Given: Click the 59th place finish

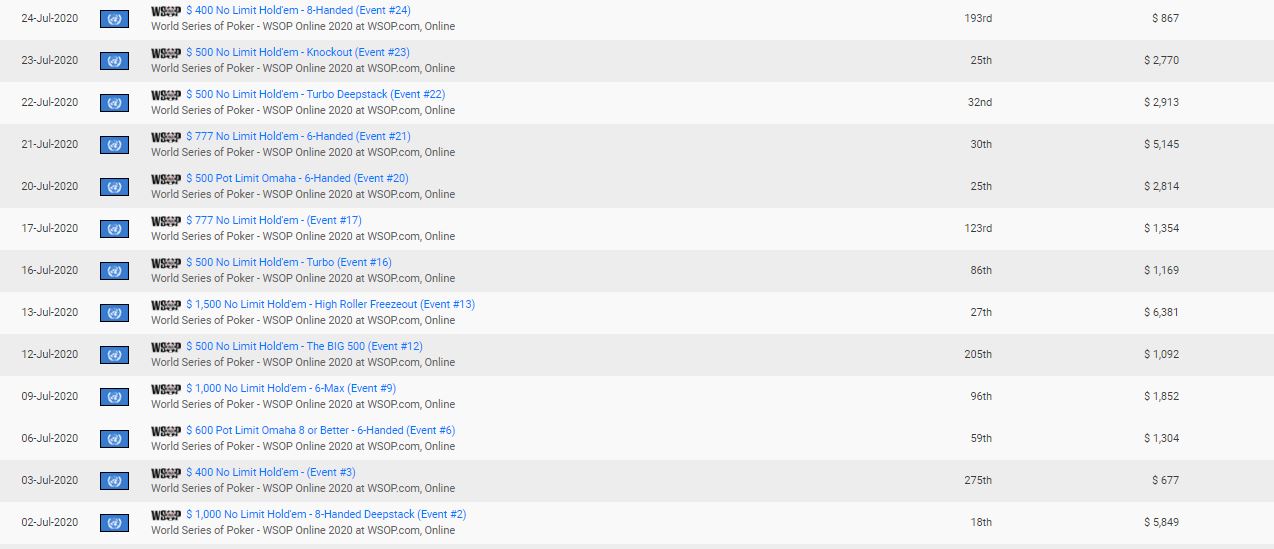Looking at the screenshot, I should pyautogui.click(x=981, y=438).
